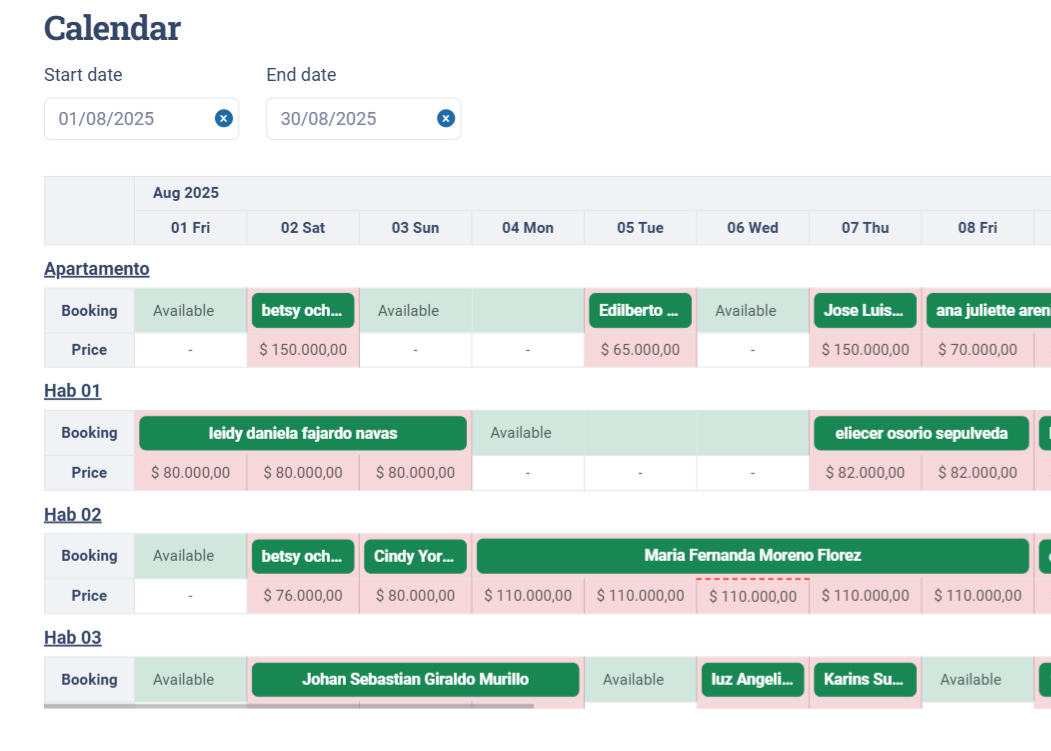Screen dimensions: 1051x751
Task: Open the Hab 03 listing link
Action: coord(72,637)
